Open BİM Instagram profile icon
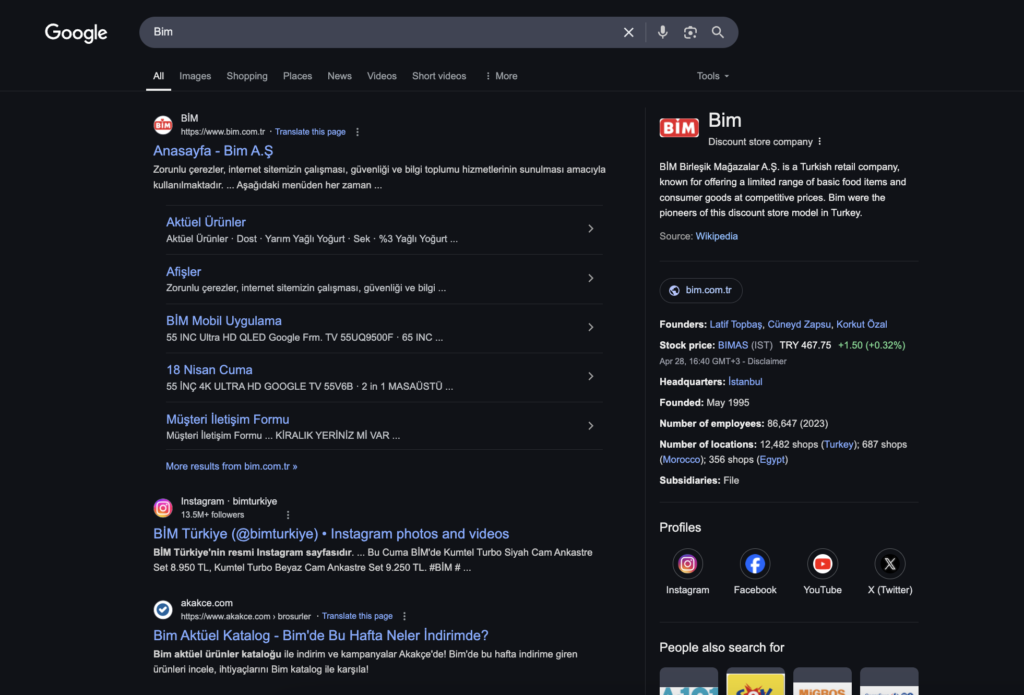The height and width of the screenshot is (695, 1024). [687, 564]
